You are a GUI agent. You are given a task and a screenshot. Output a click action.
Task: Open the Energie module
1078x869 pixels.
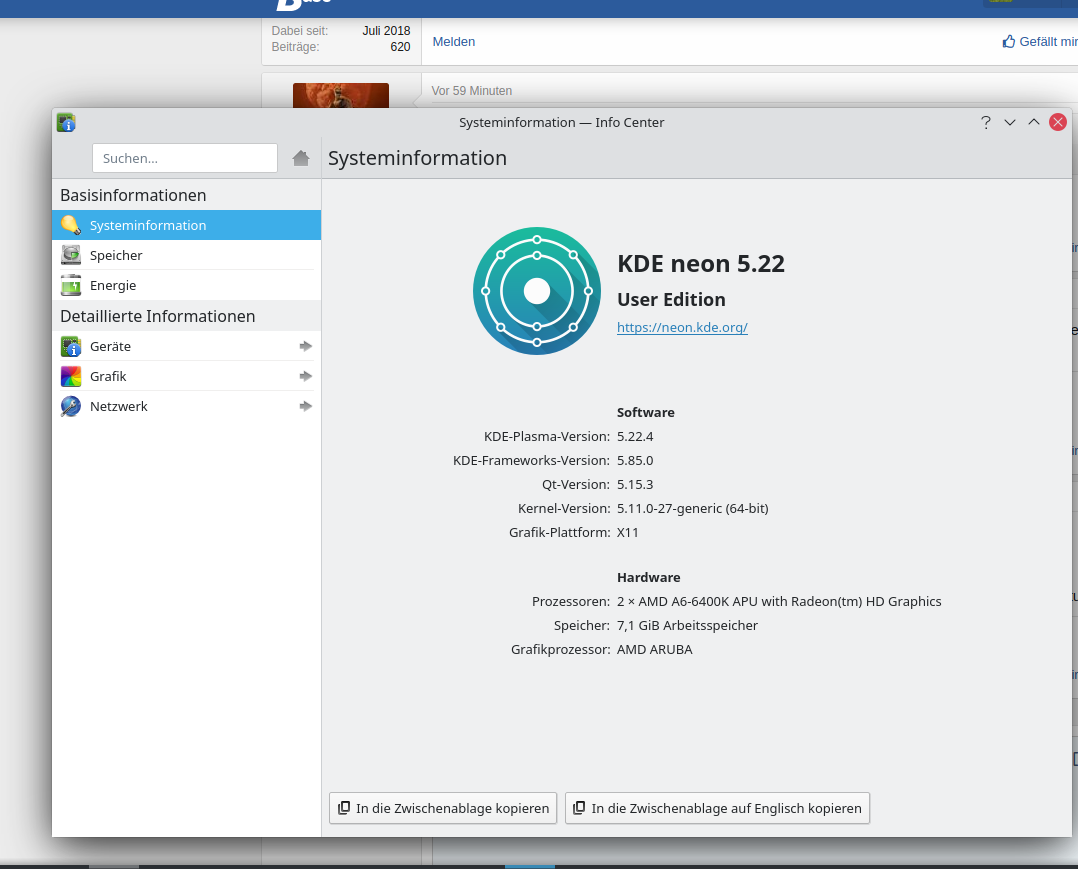pos(186,285)
